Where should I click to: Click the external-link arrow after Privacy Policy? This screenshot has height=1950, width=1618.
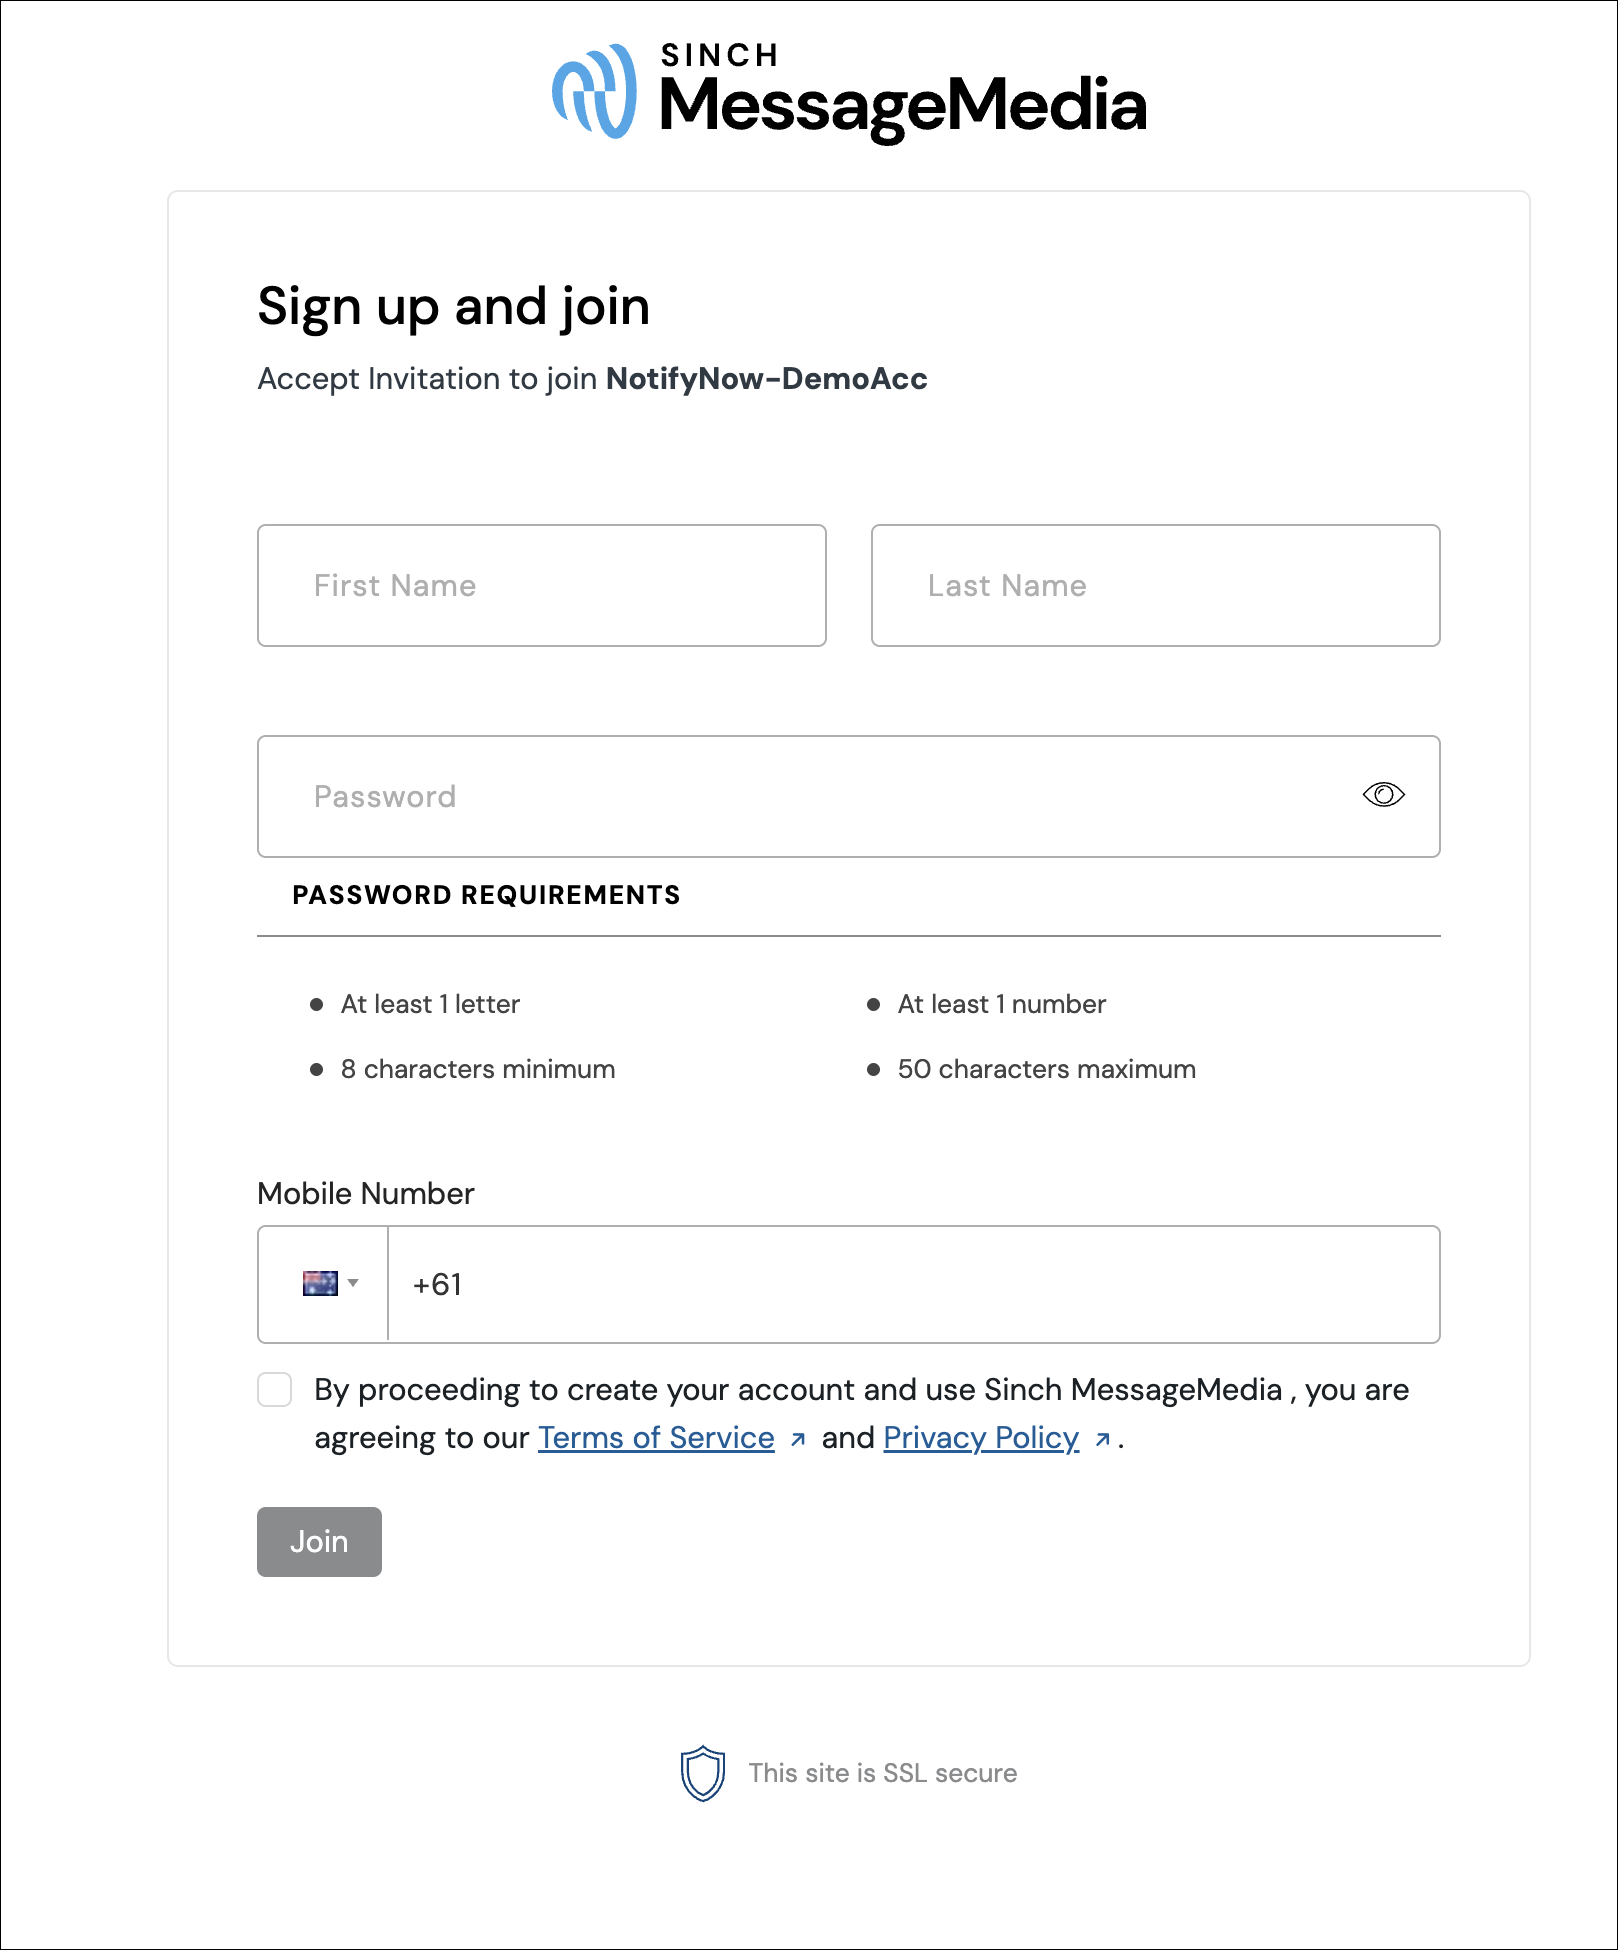pos(1102,1439)
